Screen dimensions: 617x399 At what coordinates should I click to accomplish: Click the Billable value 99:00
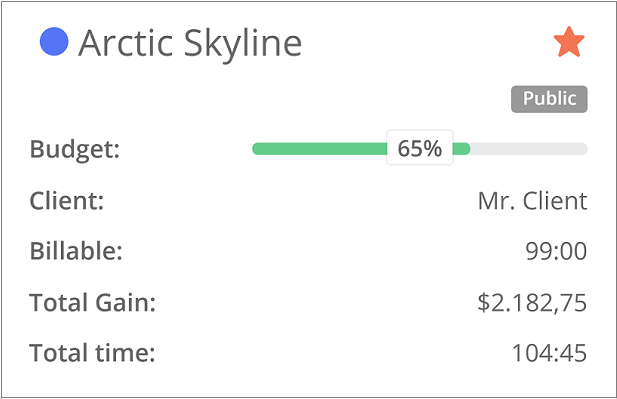(x=556, y=251)
